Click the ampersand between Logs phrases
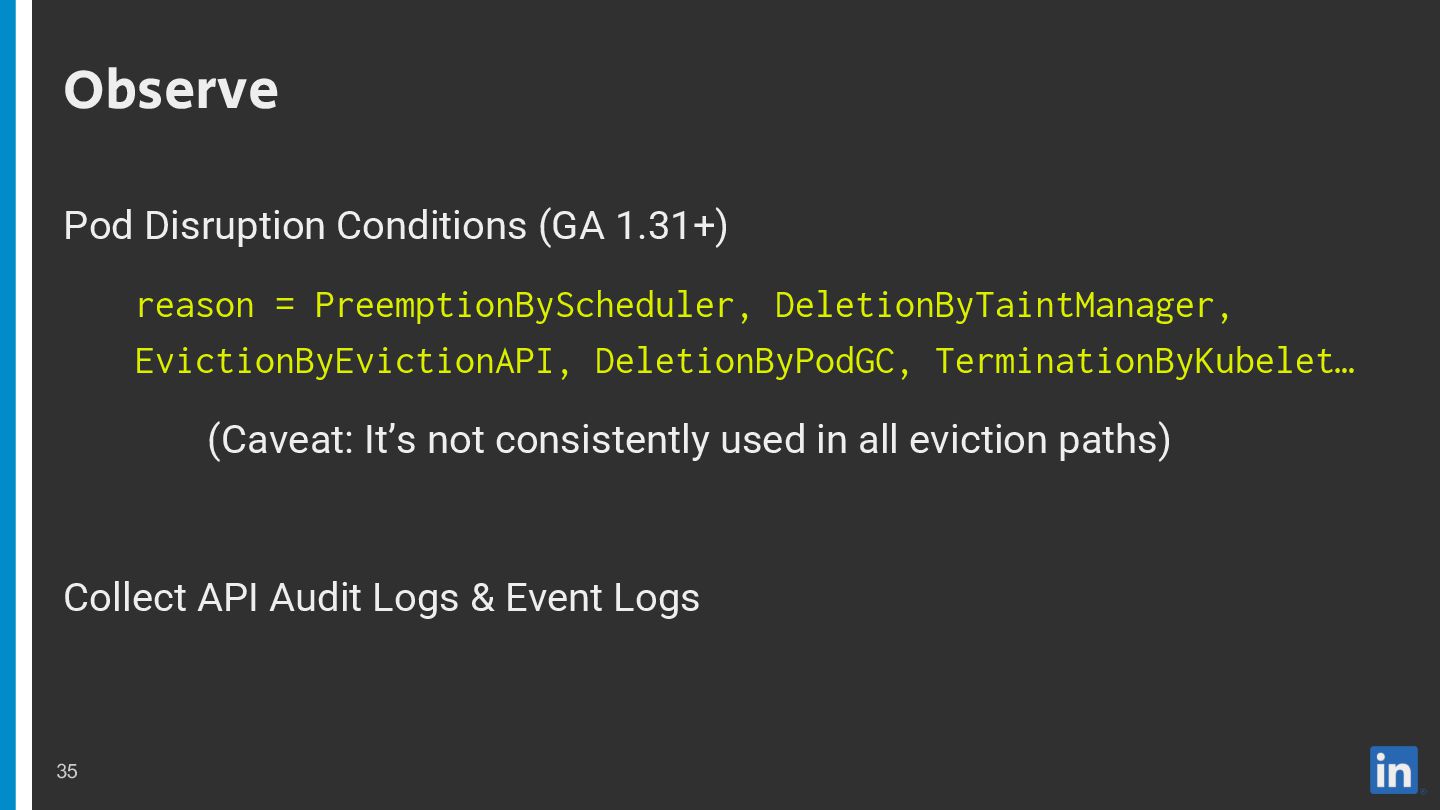The height and width of the screenshot is (810, 1440). [x=482, y=598]
